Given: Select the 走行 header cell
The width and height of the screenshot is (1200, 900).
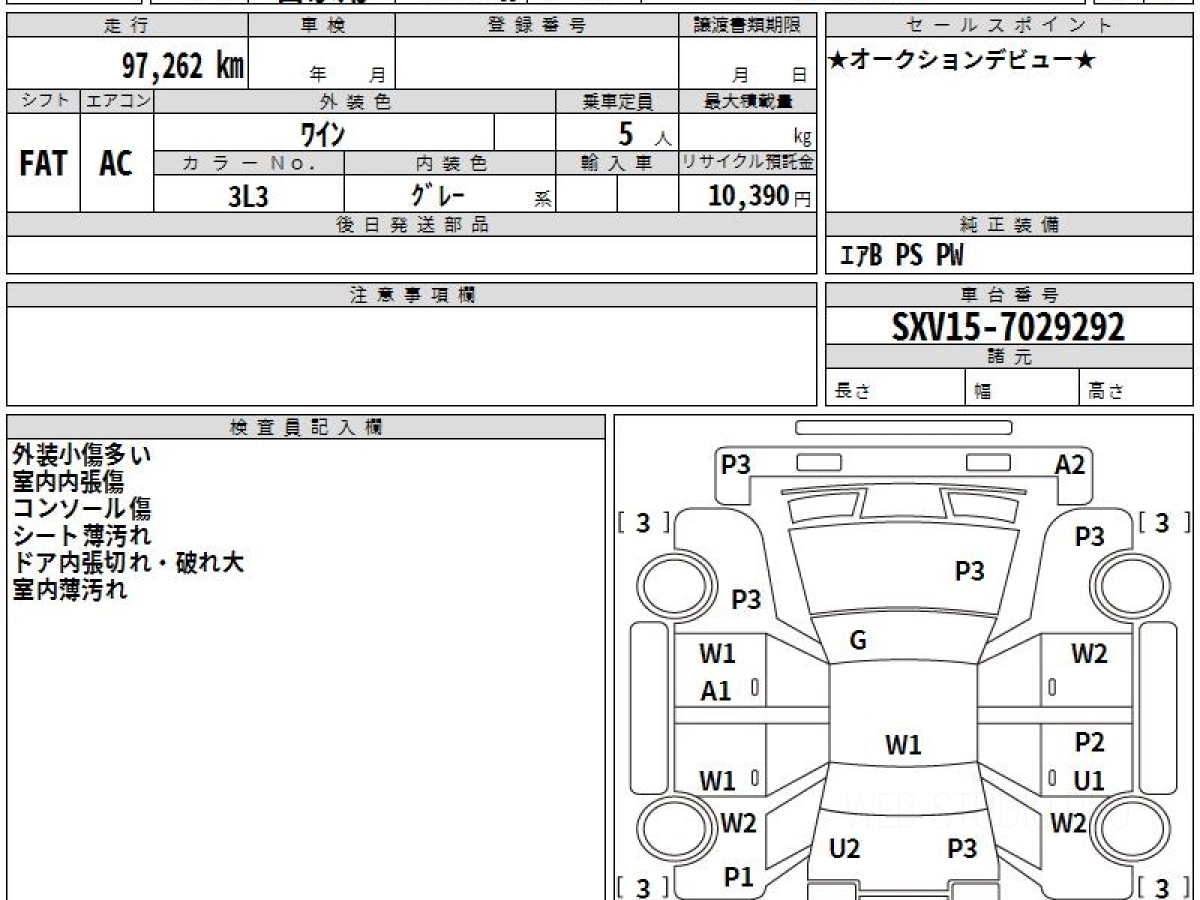Looking at the screenshot, I should pyautogui.click(x=127, y=26).
